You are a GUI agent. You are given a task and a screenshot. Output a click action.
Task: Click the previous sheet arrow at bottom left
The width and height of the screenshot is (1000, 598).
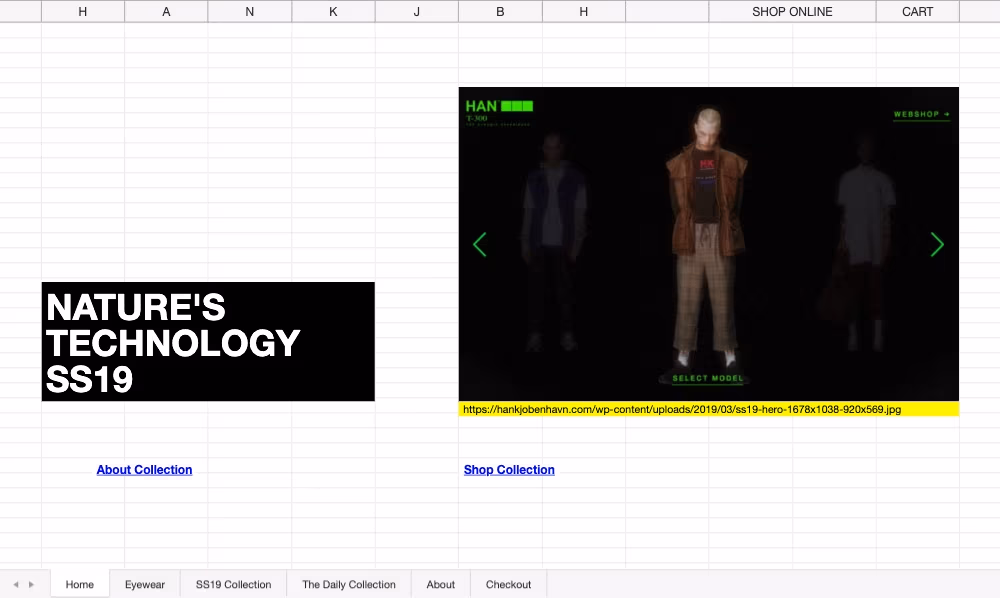pos(16,584)
